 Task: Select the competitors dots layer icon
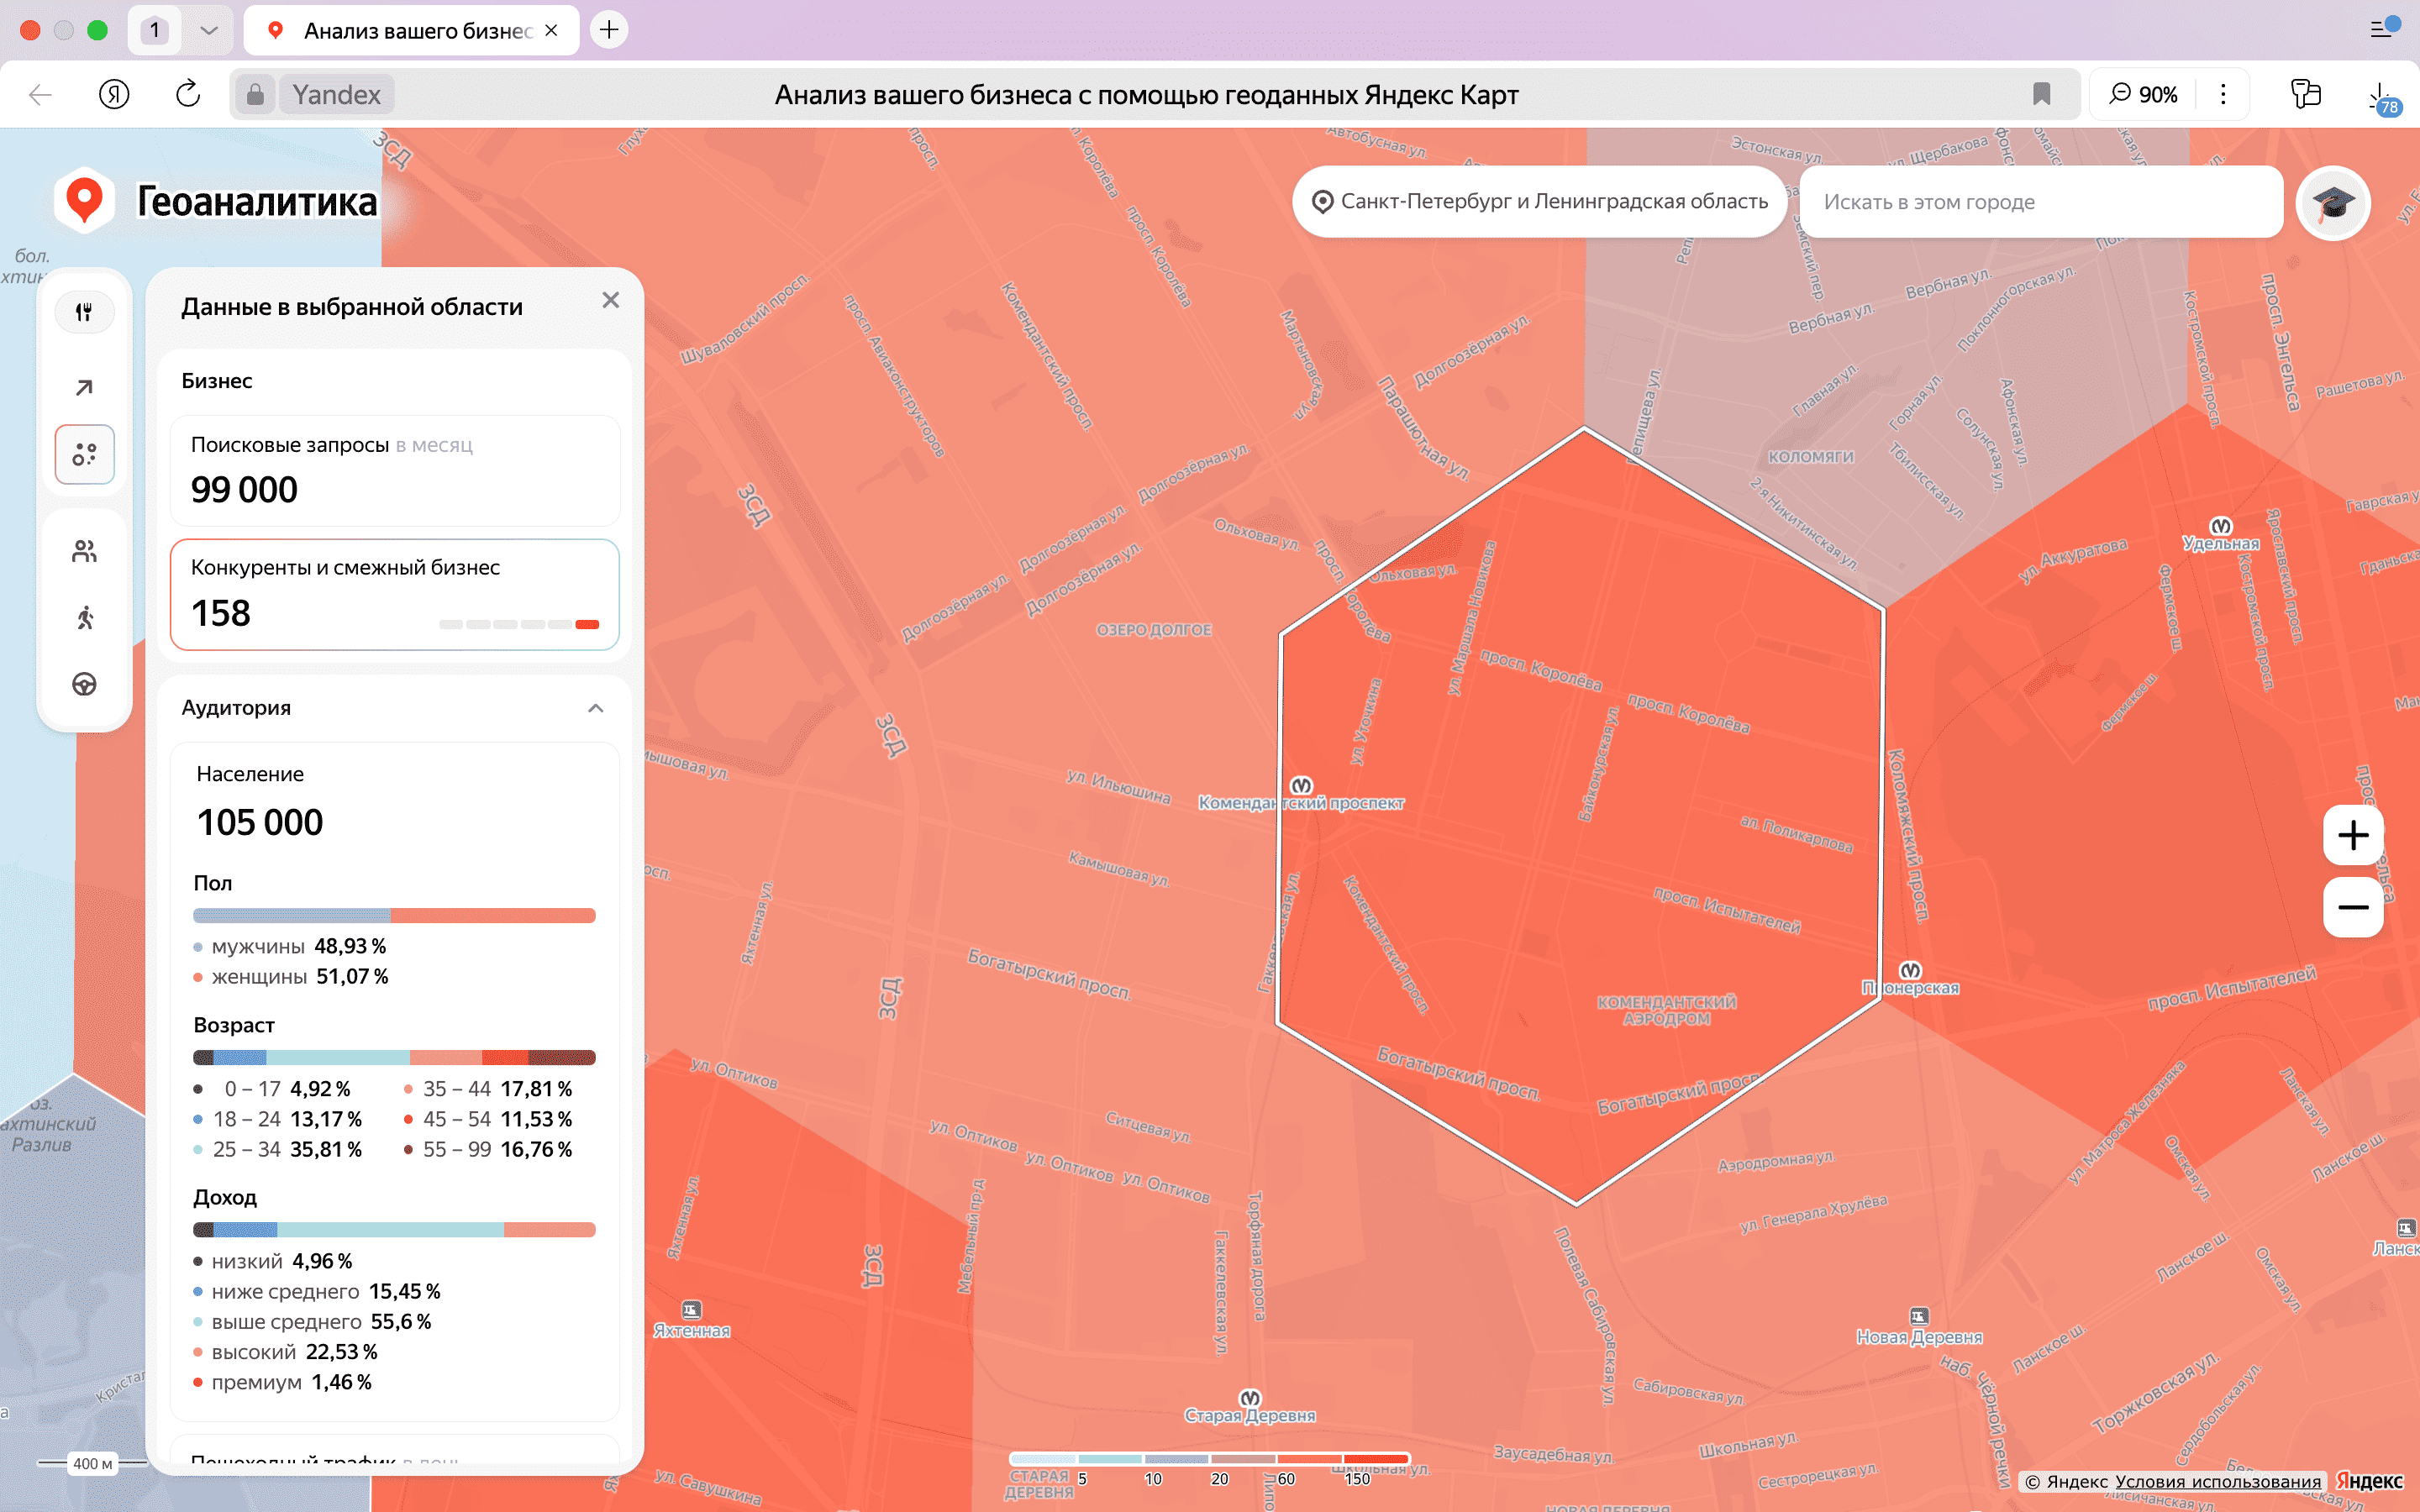pyautogui.click(x=84, y=455)
